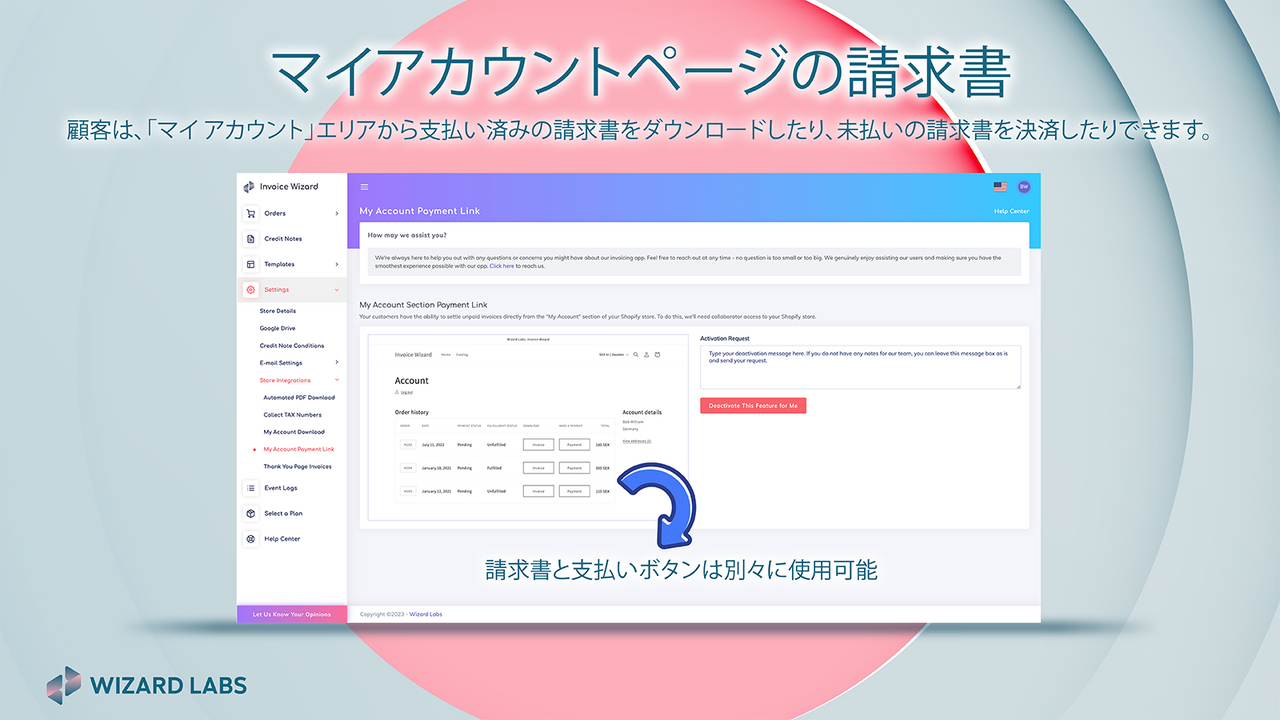Select Store Integrations item
The height and width of the screenshot is (720, 1280).
[285, 380]
